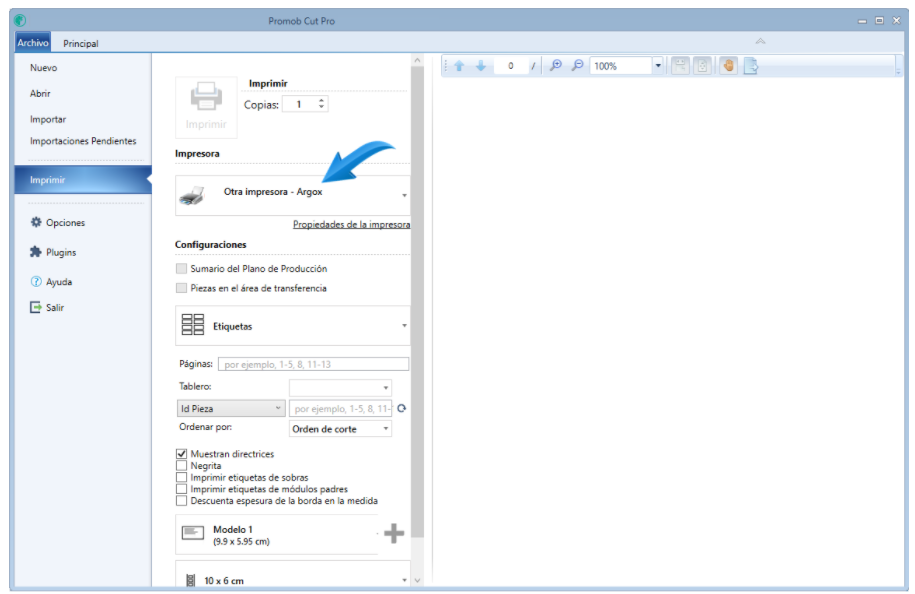The width and height of the screenshot is (915, 594).
Task: Check Piezas en el área de transferencia
Action: pos(181,288)
